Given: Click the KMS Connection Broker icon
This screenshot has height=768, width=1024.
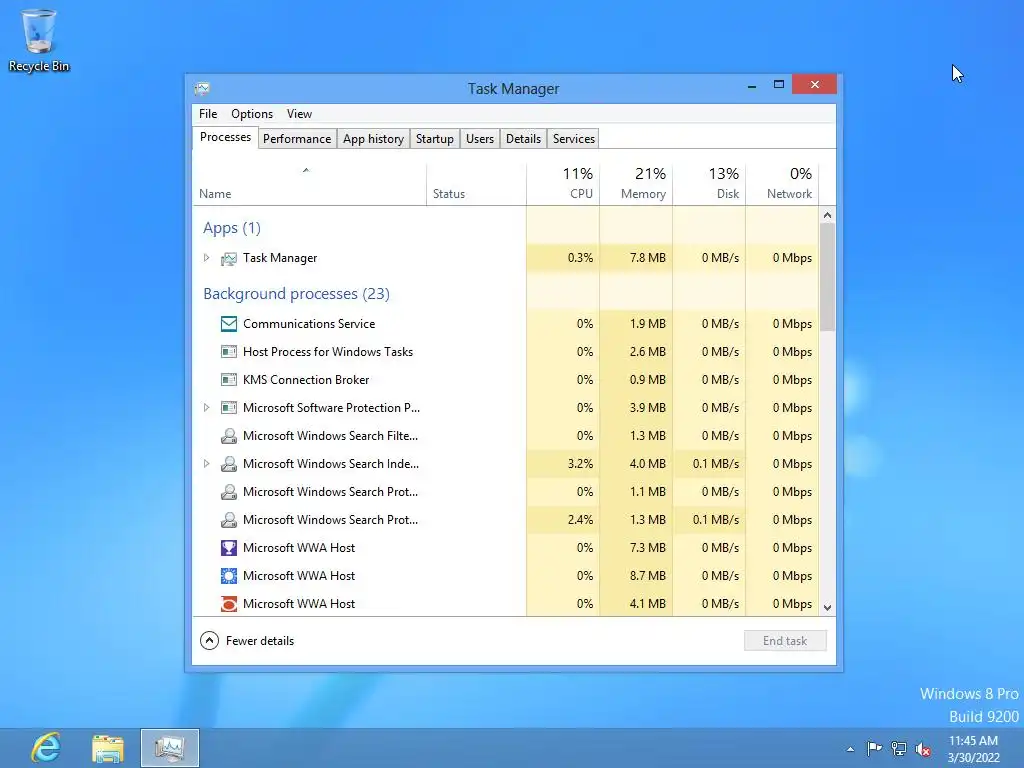Looking at the screenshot, I should [229, 380].
